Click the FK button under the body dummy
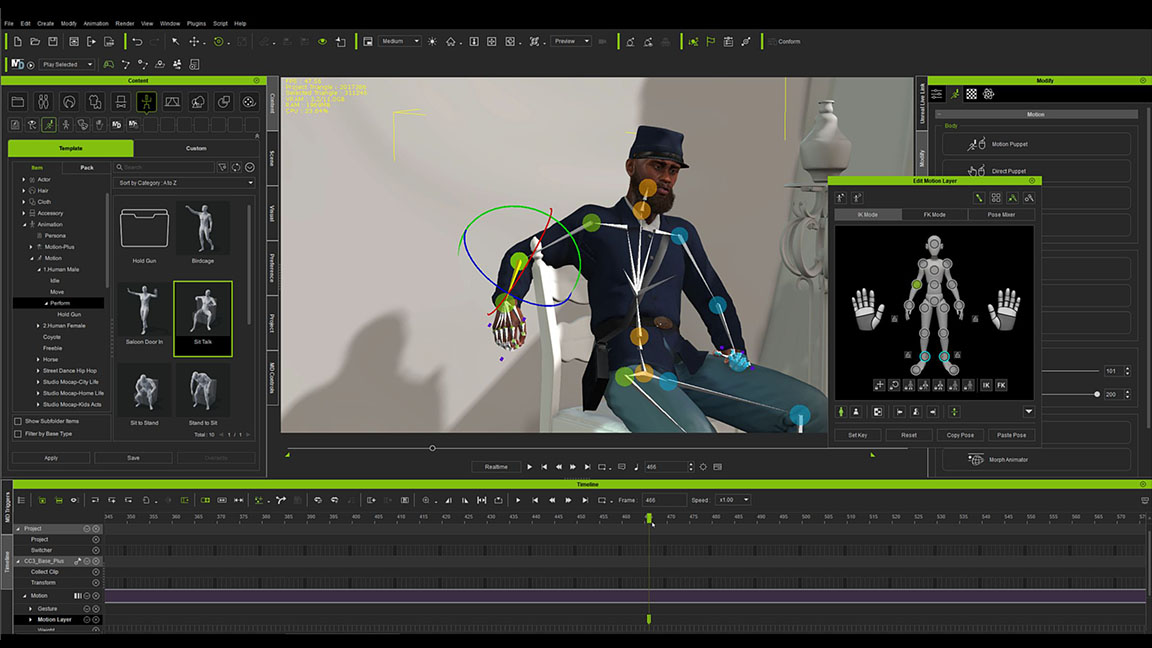The image size is (1152, 648). pyautogui.click(x=1001, y=385)
